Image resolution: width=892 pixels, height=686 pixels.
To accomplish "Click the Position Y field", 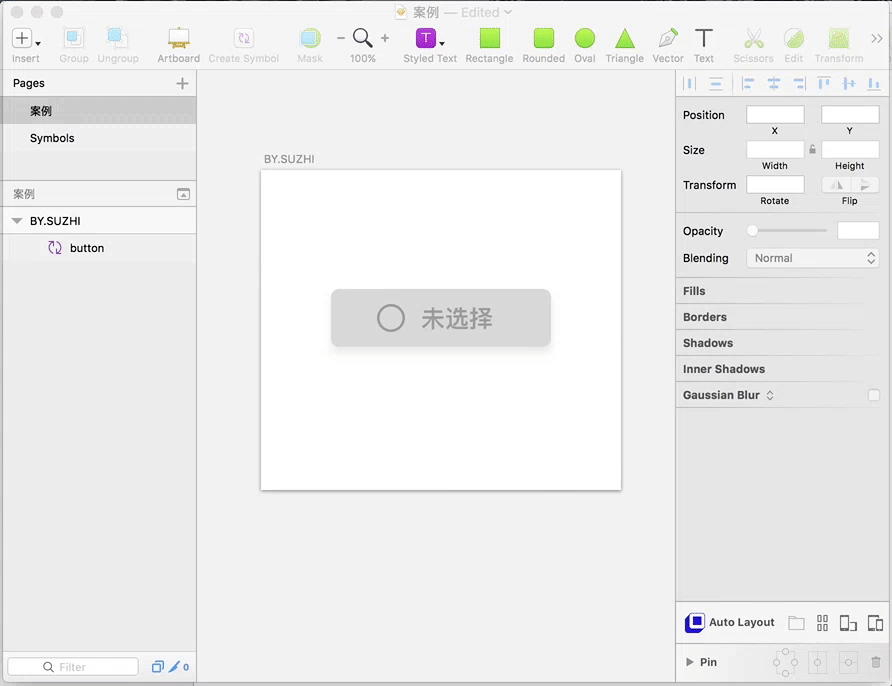I will 850,114.
